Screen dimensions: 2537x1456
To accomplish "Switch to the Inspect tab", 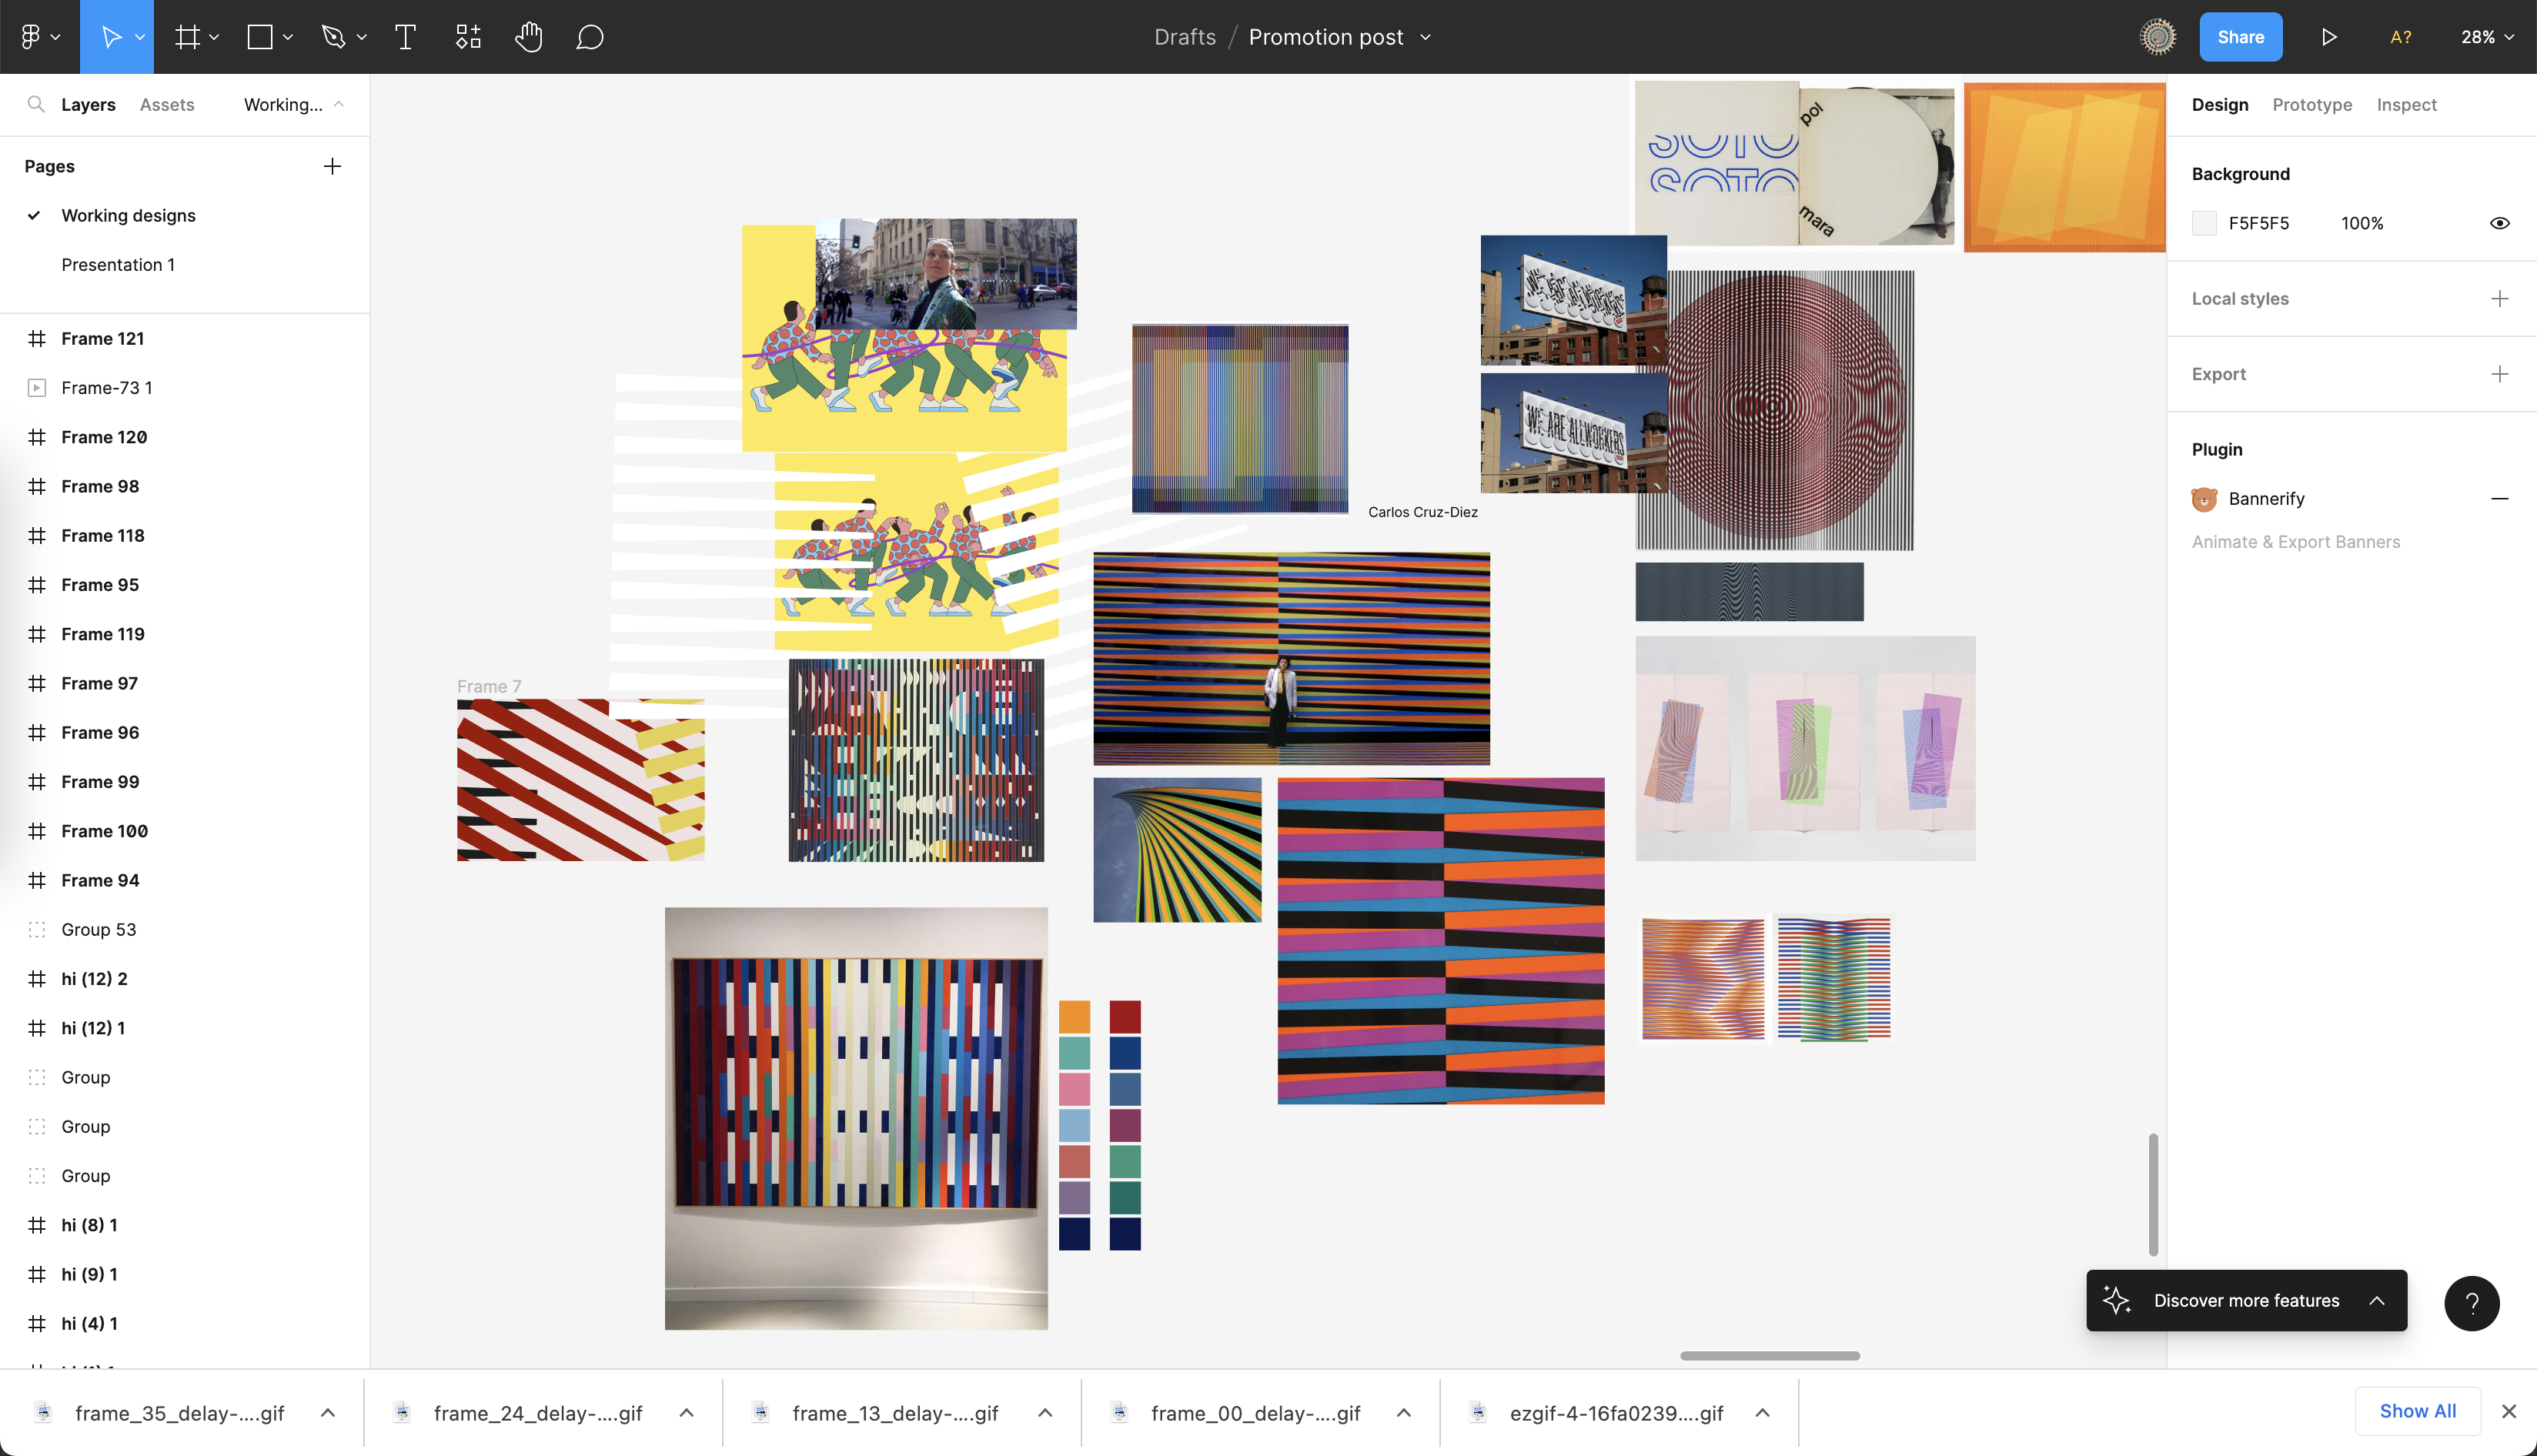I will (2406, 104).
